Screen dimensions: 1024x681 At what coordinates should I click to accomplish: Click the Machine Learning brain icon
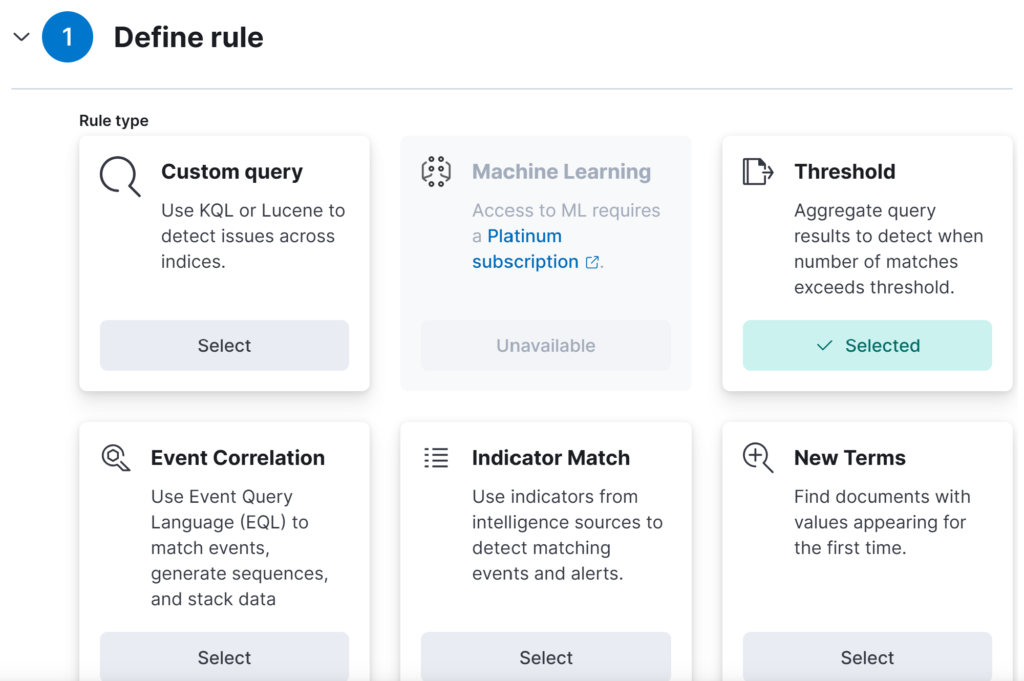[x=436, y=172]
